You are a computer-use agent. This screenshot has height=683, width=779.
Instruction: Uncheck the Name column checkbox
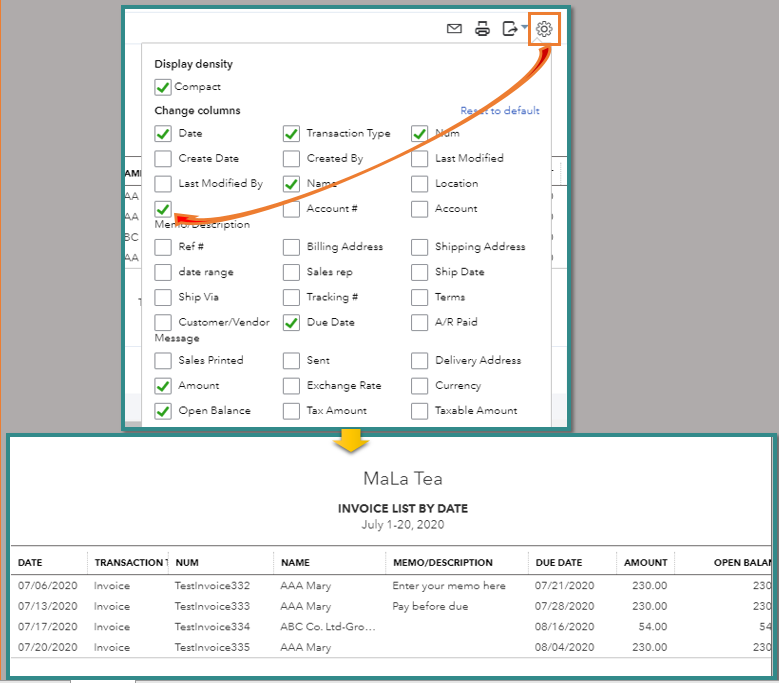291,184
